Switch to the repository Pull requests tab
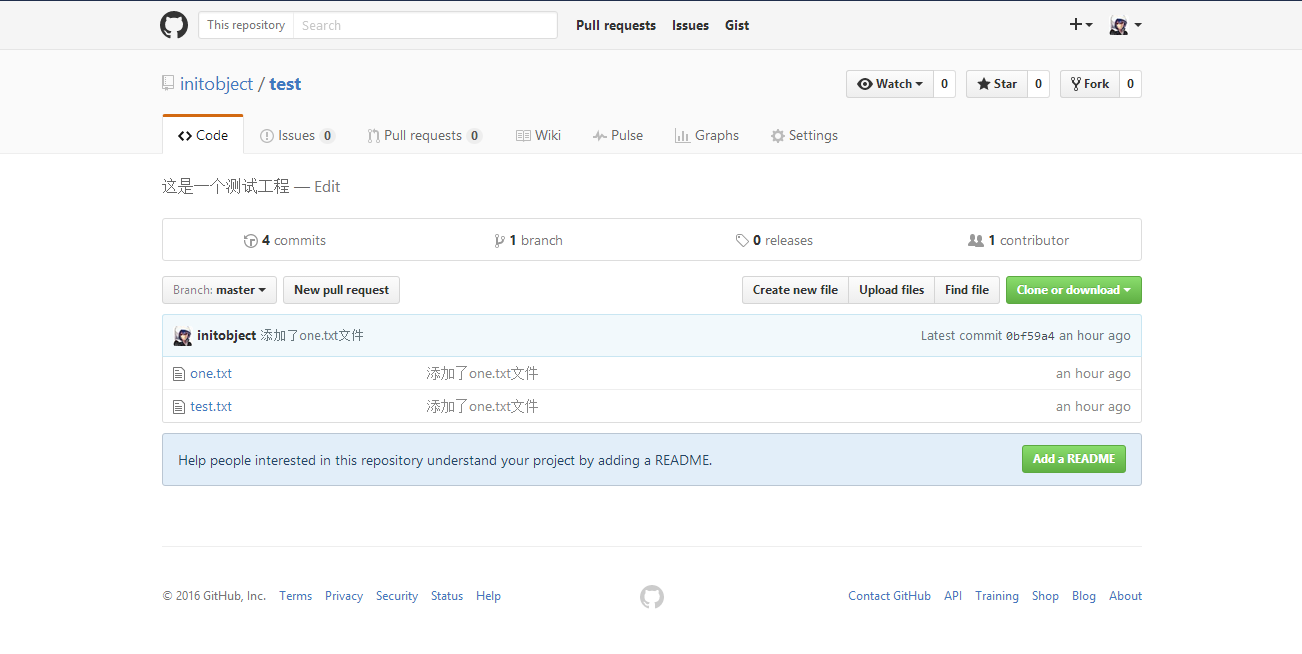The height and width of the screenshot is (654, 1302). click(424, 135)
